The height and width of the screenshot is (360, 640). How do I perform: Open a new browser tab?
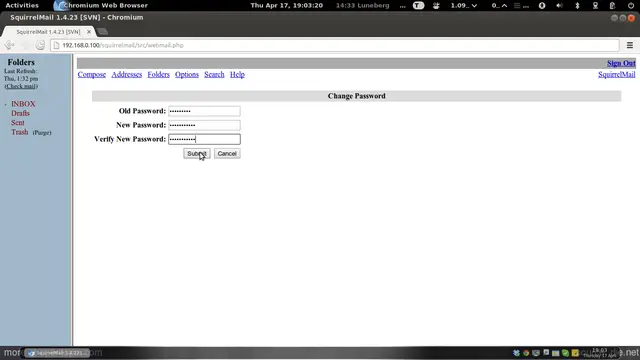pyautogui.click(x=102, y=31)
